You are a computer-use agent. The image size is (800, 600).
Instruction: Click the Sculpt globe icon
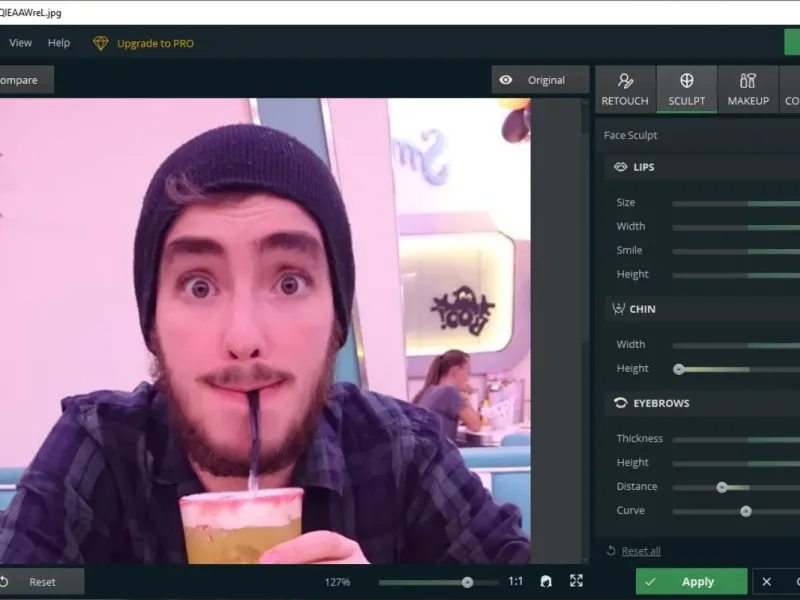(x=687, y=80)
